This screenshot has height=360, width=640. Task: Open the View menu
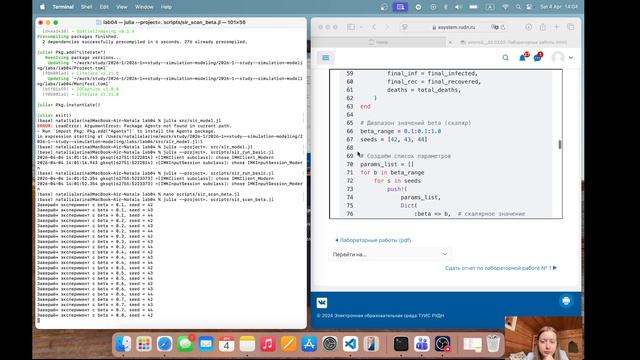[122, 7]
